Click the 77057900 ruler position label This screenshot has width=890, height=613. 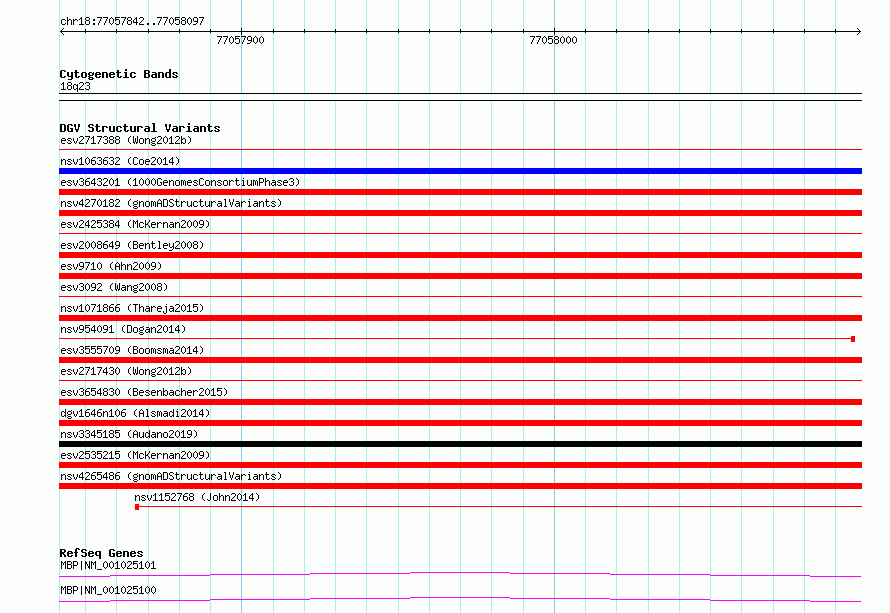pyautogui.click(x=240, y=40)
